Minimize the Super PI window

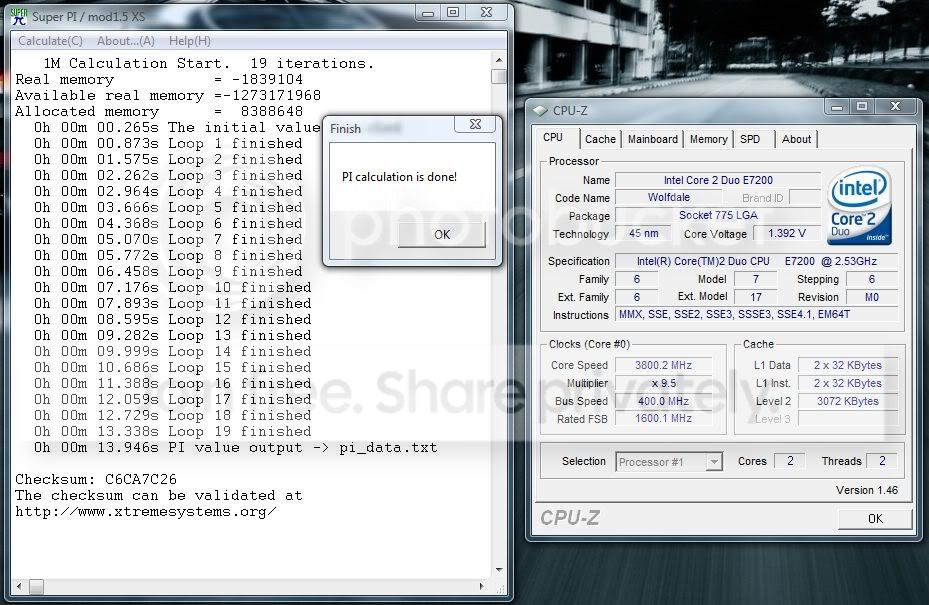428,12
